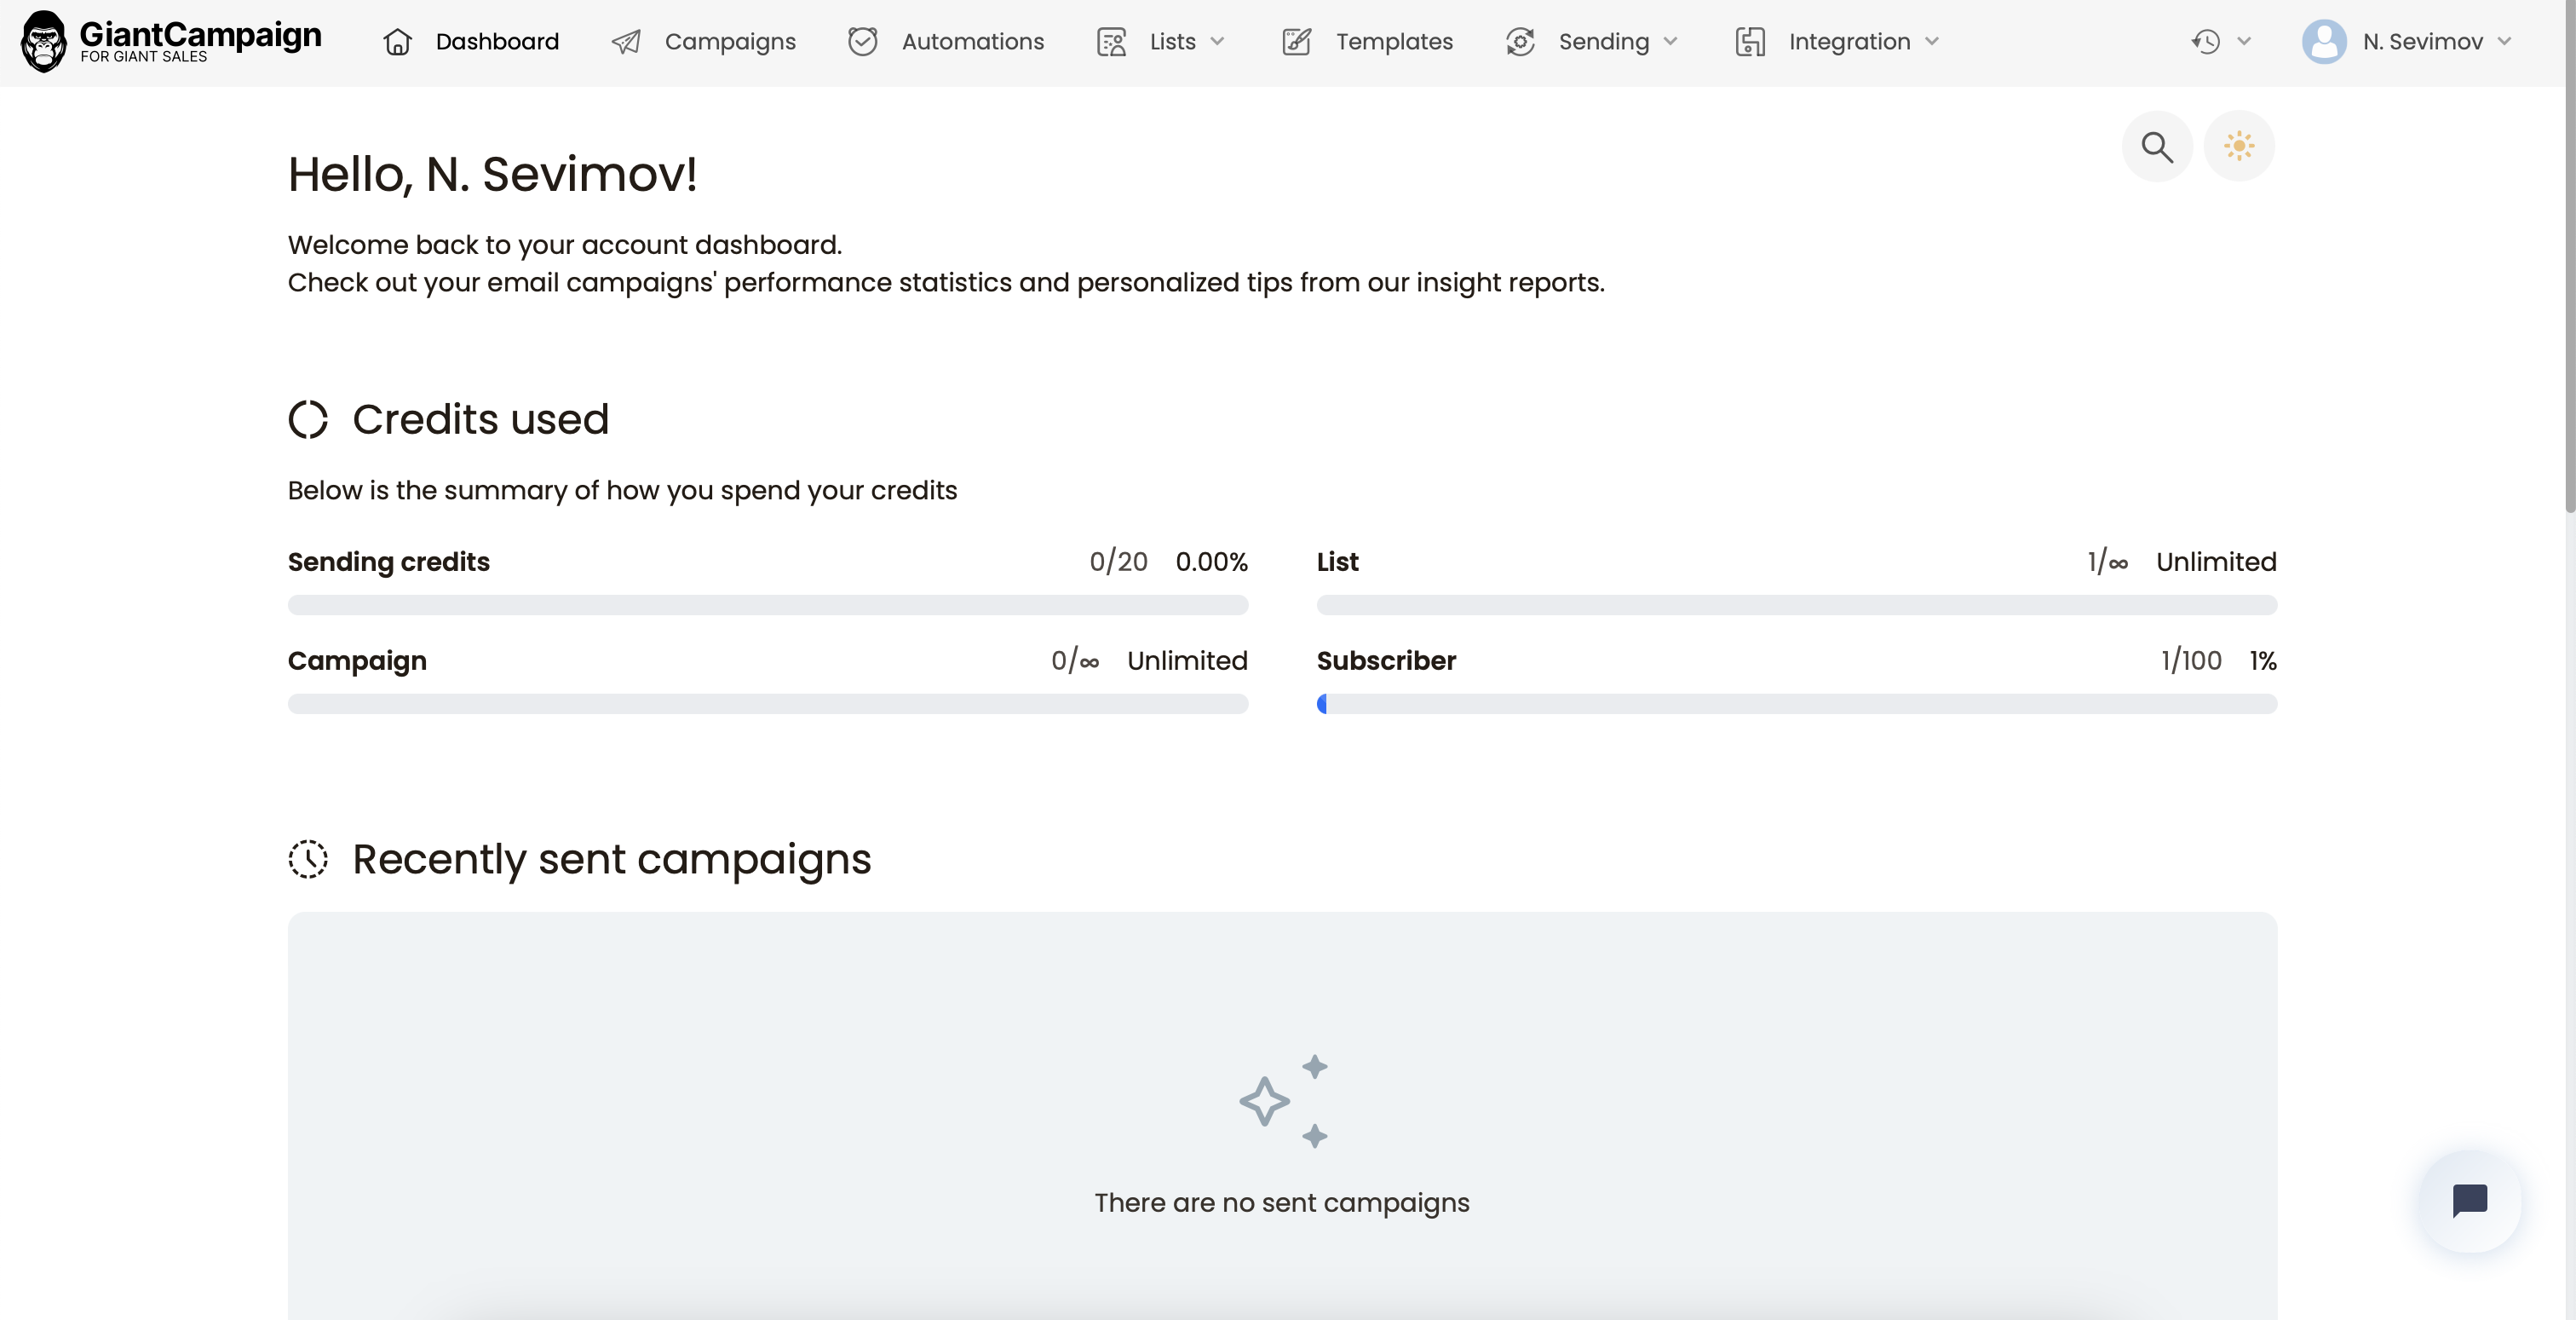Click the Sending credits progress bar
This screenshot has width=2576, height=1320.
(x=768, y=605)
